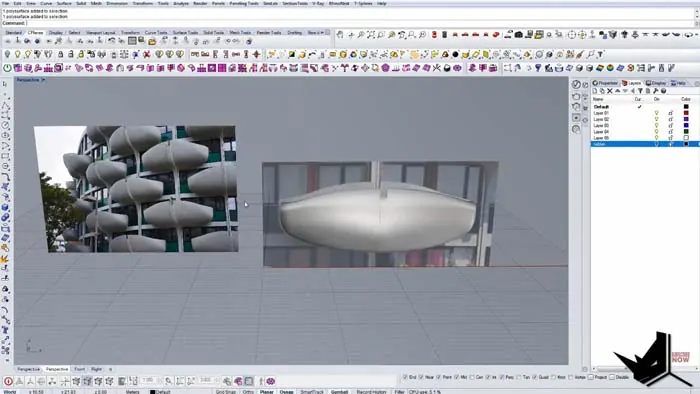Screen dimensions: 700x394
Task: Click the new layer icon in Layers panel
Action: click(x=595, y=91)
